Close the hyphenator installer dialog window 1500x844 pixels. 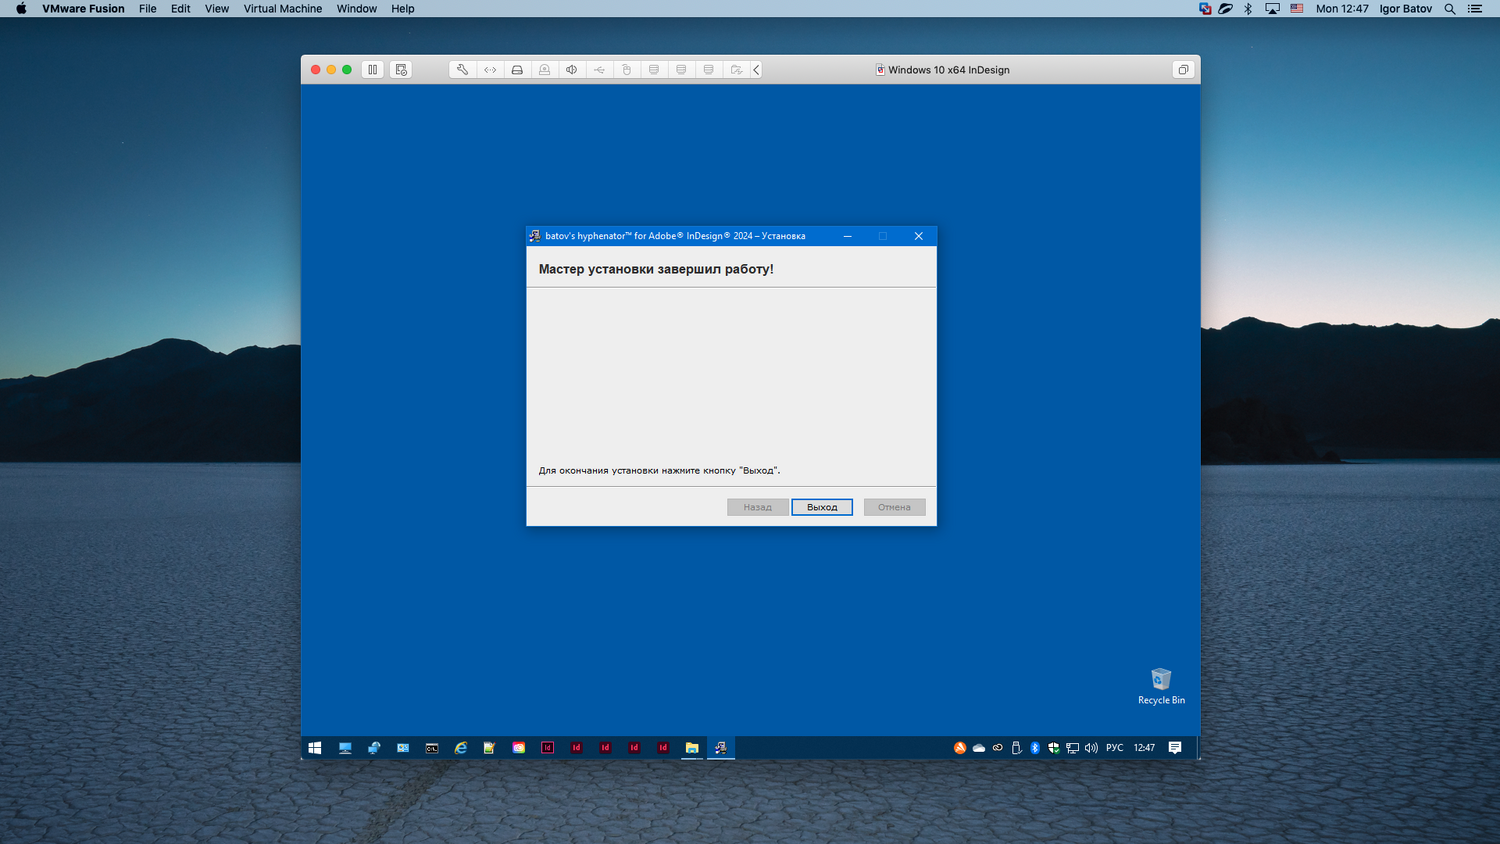[918, 236]
